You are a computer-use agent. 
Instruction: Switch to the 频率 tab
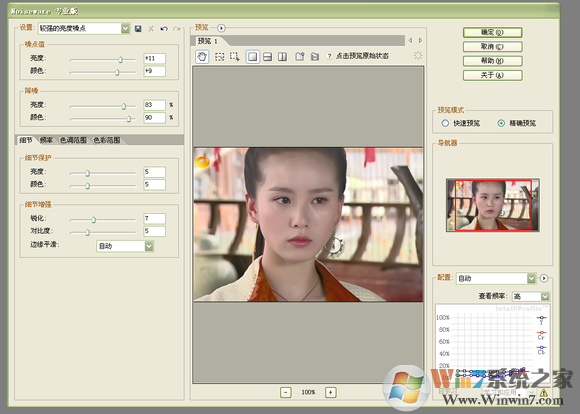[46, 140]
